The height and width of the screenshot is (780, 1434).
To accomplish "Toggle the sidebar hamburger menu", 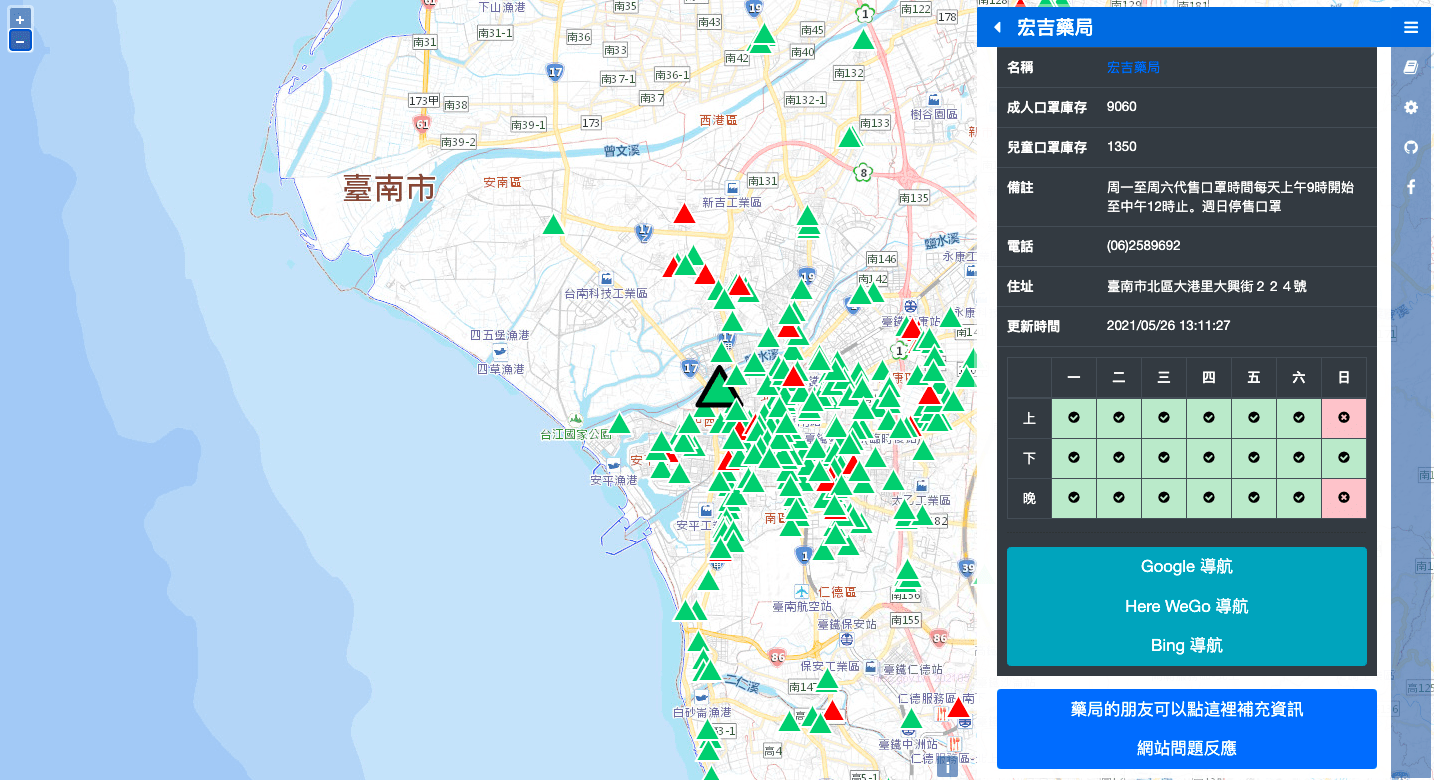I will [x=1411, y=28].
